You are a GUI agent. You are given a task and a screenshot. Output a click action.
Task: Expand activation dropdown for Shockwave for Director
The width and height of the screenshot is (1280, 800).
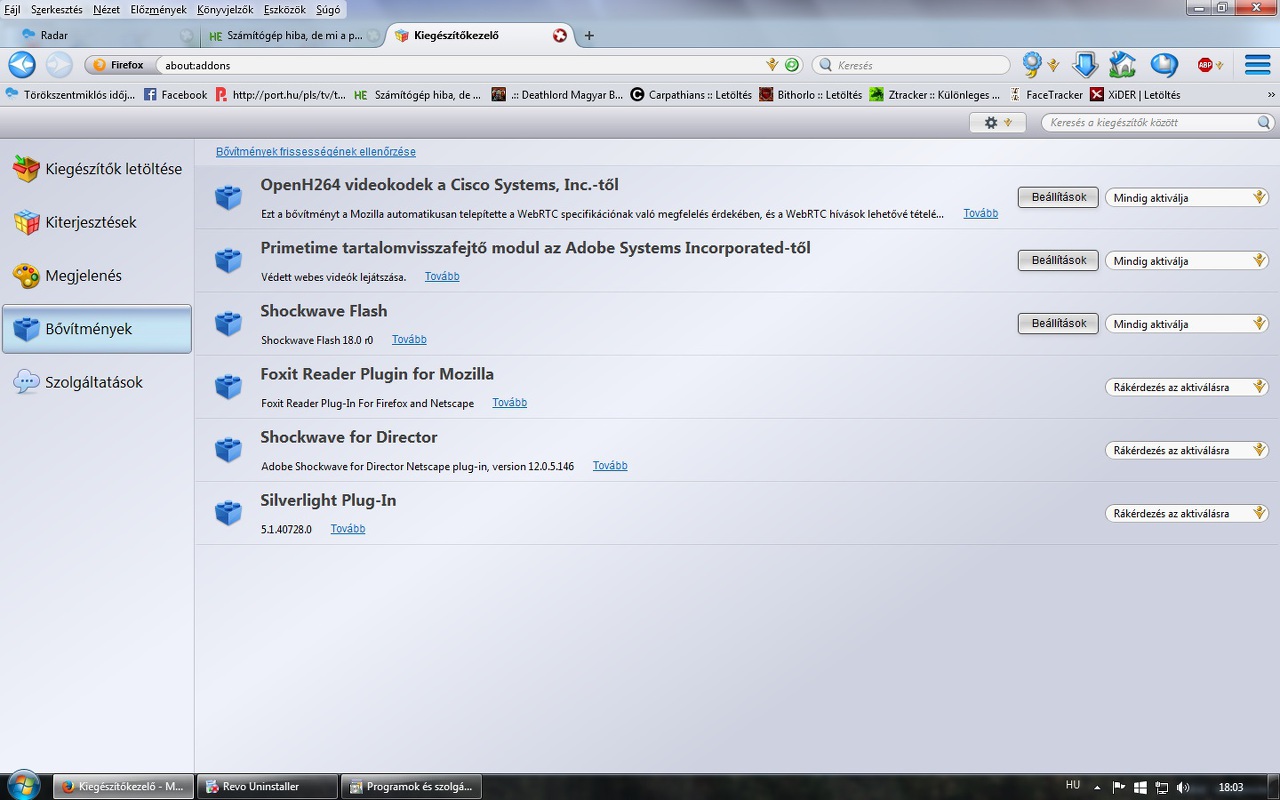[1187, 450]
